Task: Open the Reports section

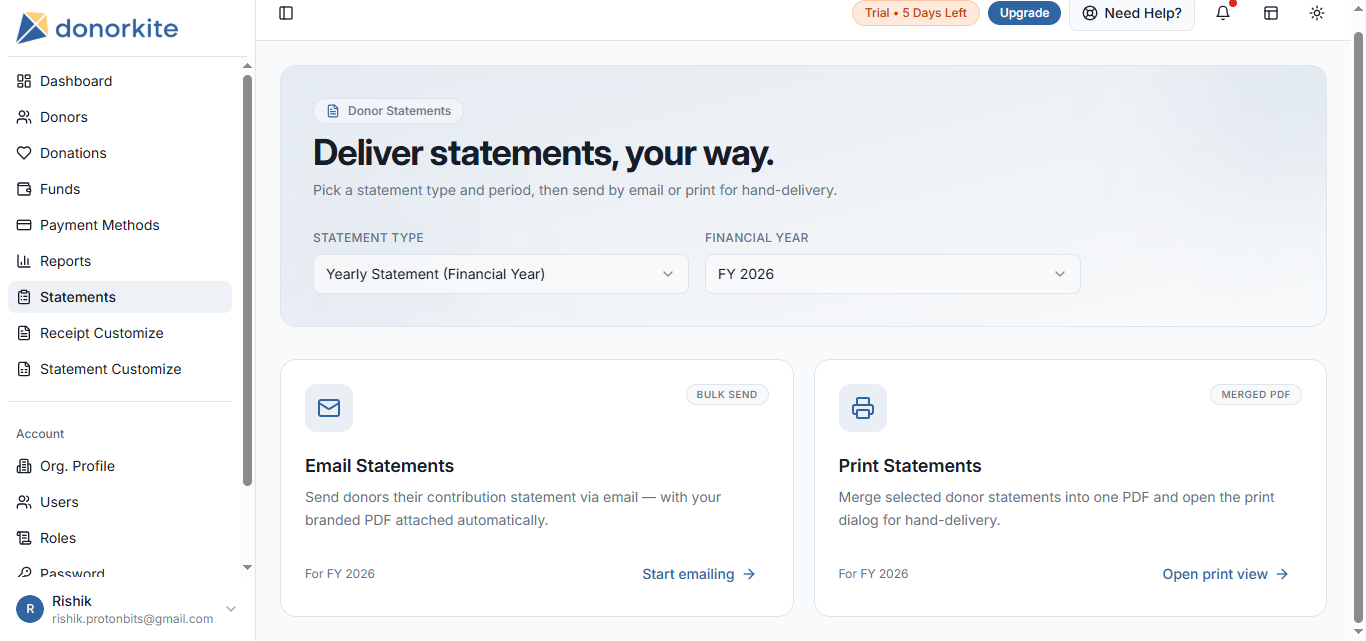Action: click(x=120, y=261)
